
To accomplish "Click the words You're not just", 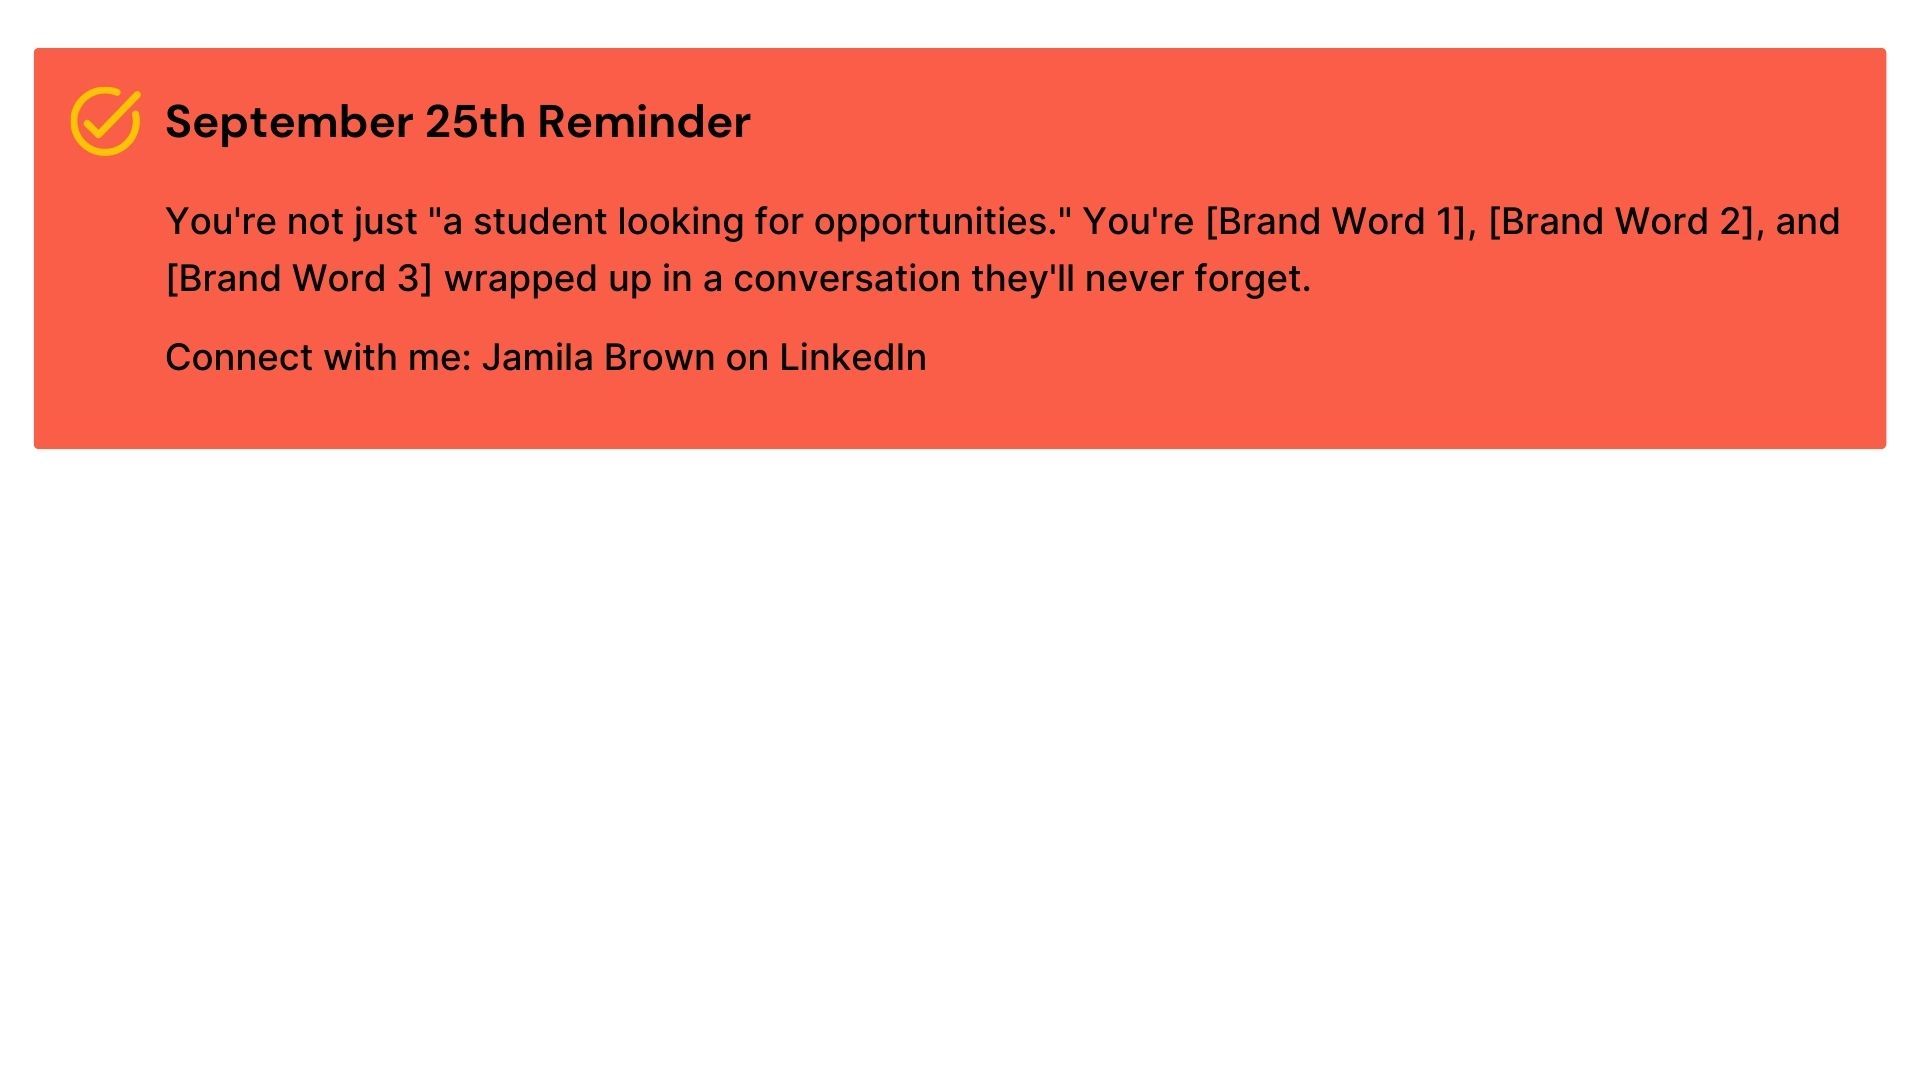I will pyautogui.click(x=290, y=222).
